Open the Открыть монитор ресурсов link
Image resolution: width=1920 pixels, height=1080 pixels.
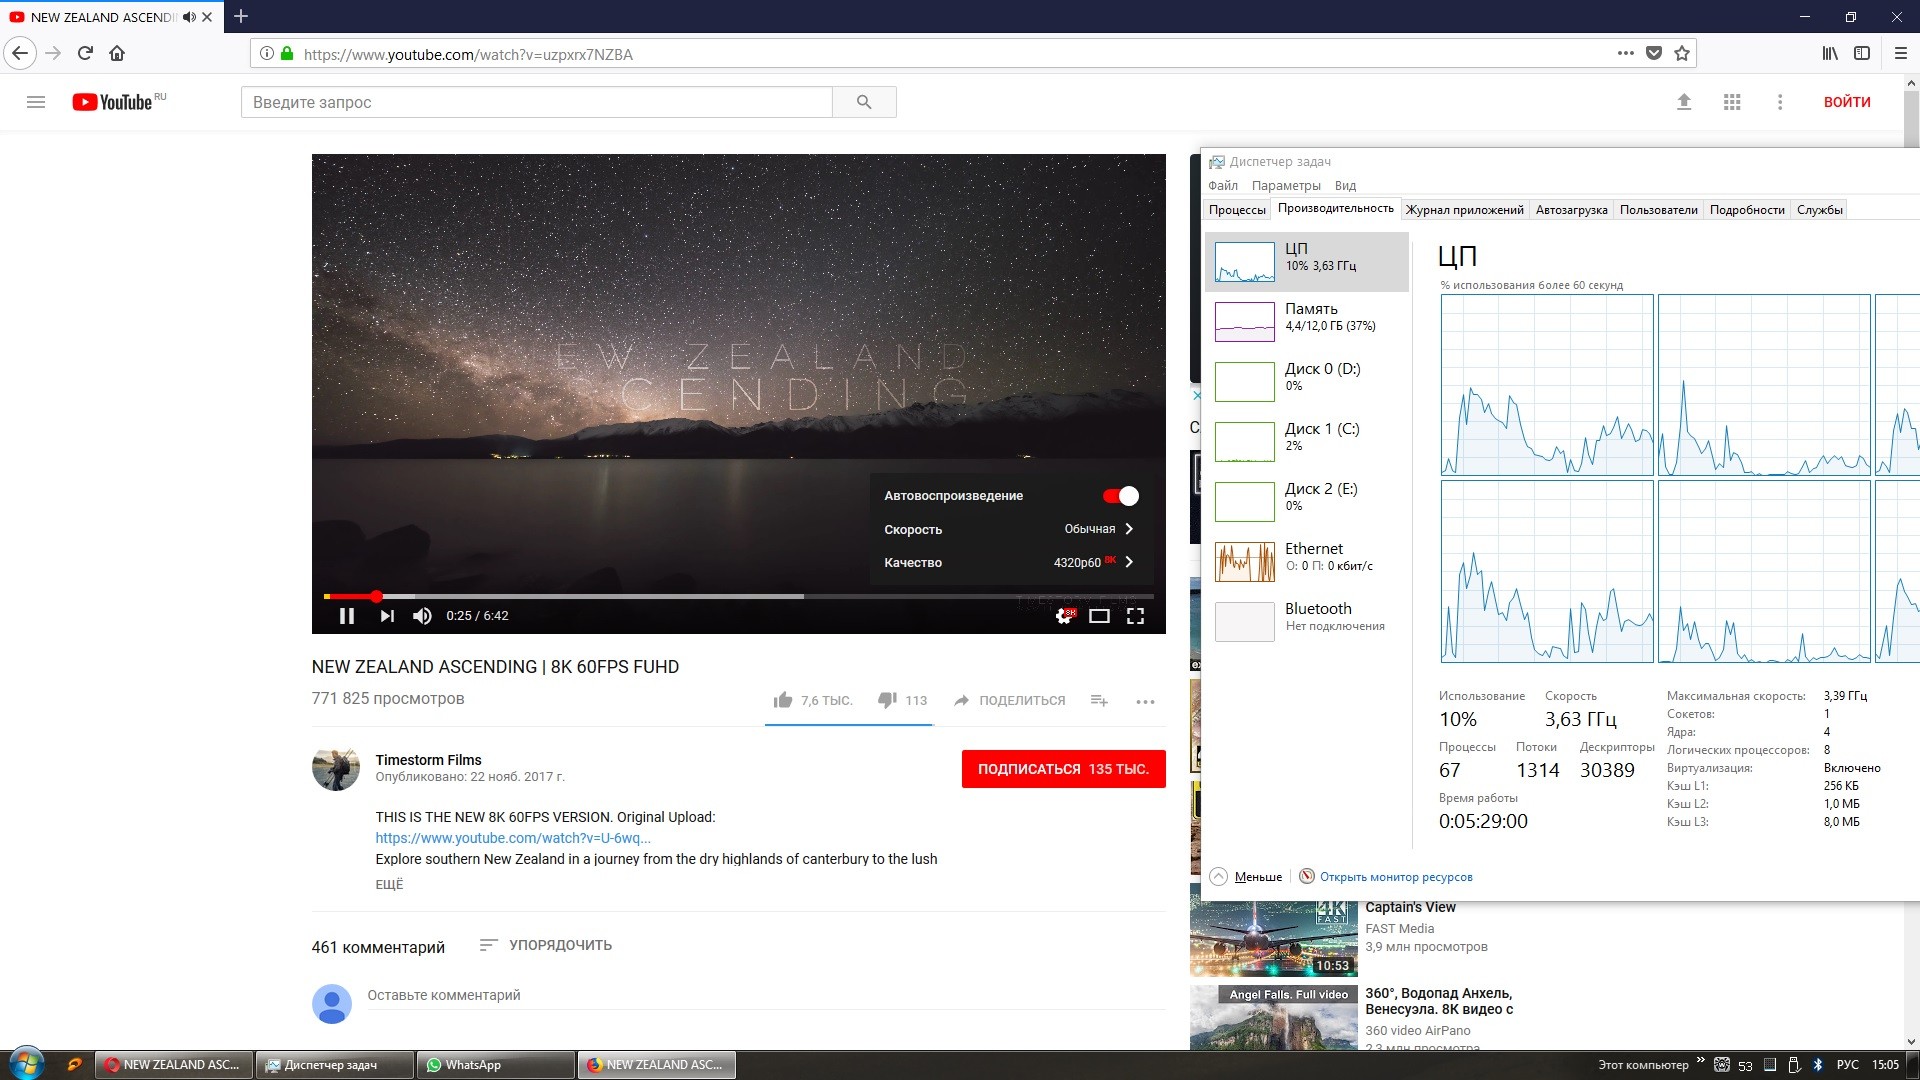1395,877
